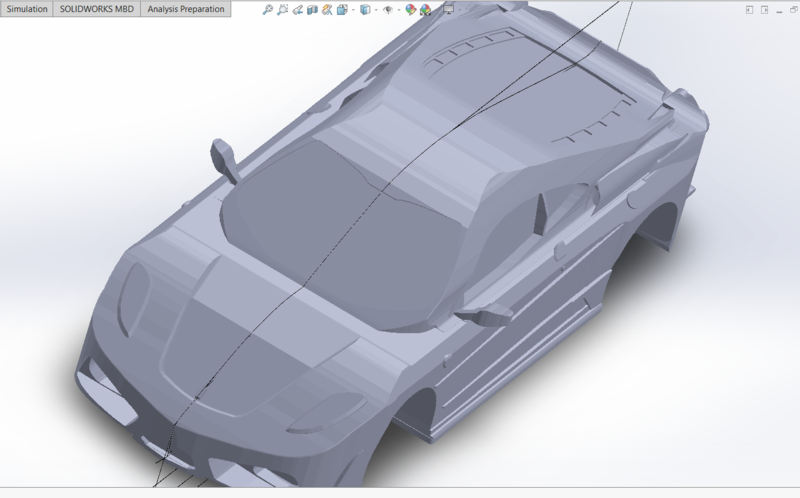The height and width of the screenshot is (498, 800).
Task: Return to the Previous View
Action: click(298, 10)
